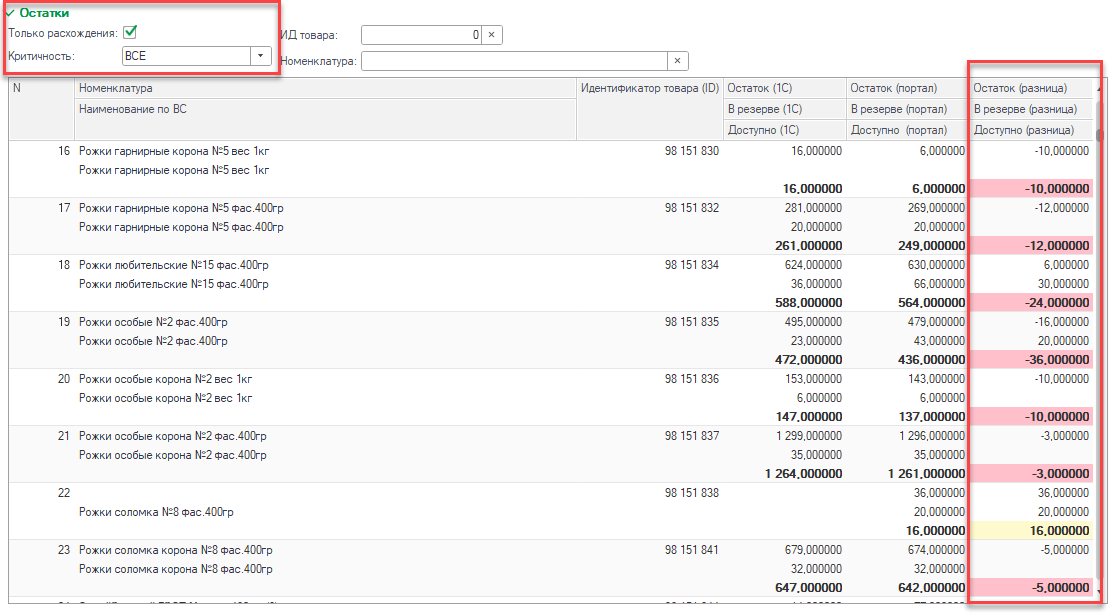Viewport: 1113px width, 616px height.
Task: Click the Идентификатор товара (ID) column header
Action: pyautogui.click(x=650, y=88)
